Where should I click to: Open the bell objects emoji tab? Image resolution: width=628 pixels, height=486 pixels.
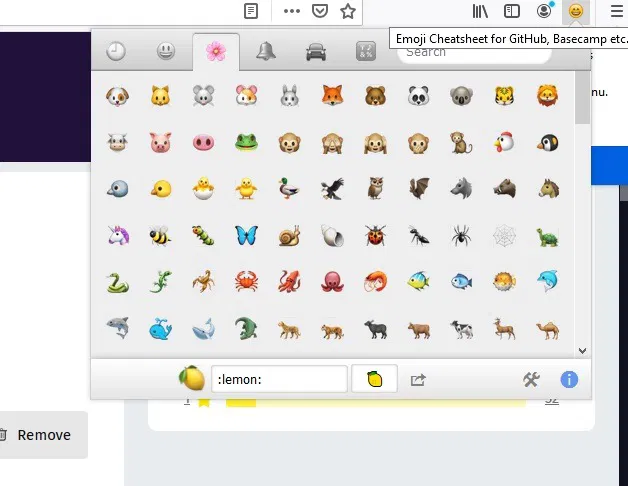tap(266, 52)
